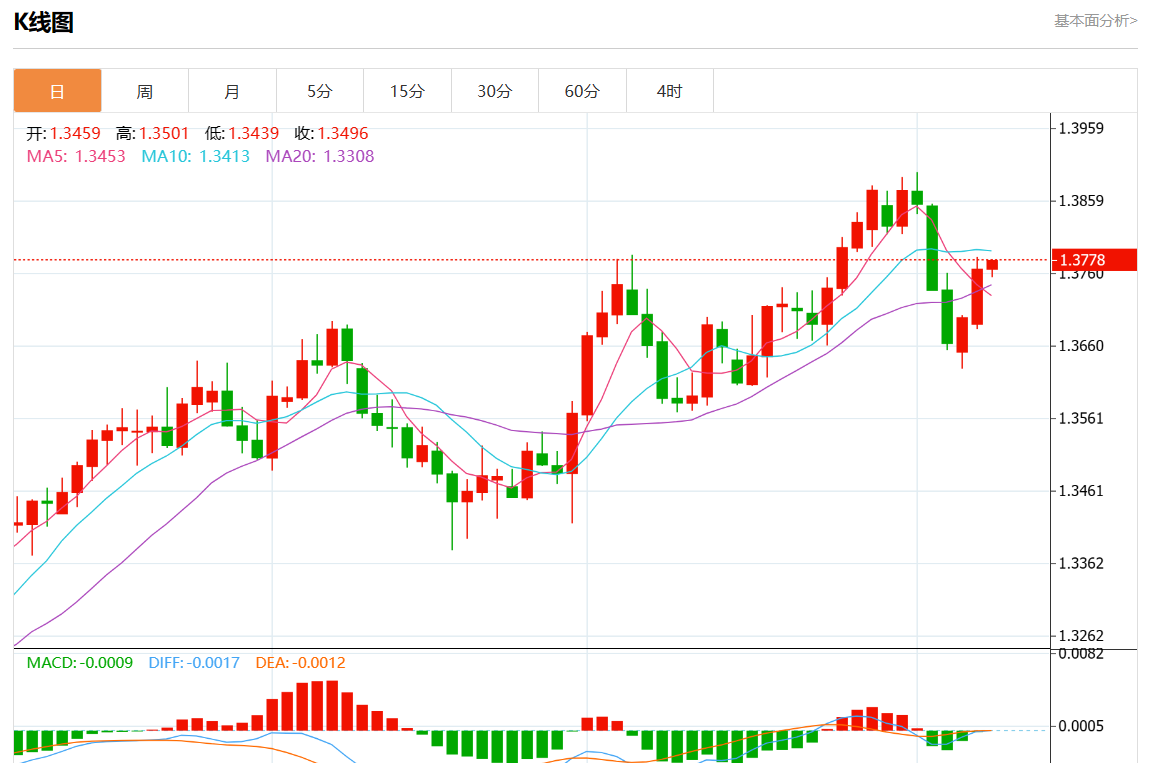Open the 基本面分析> link
The image size is (1162, 763).
point(1095,21)
